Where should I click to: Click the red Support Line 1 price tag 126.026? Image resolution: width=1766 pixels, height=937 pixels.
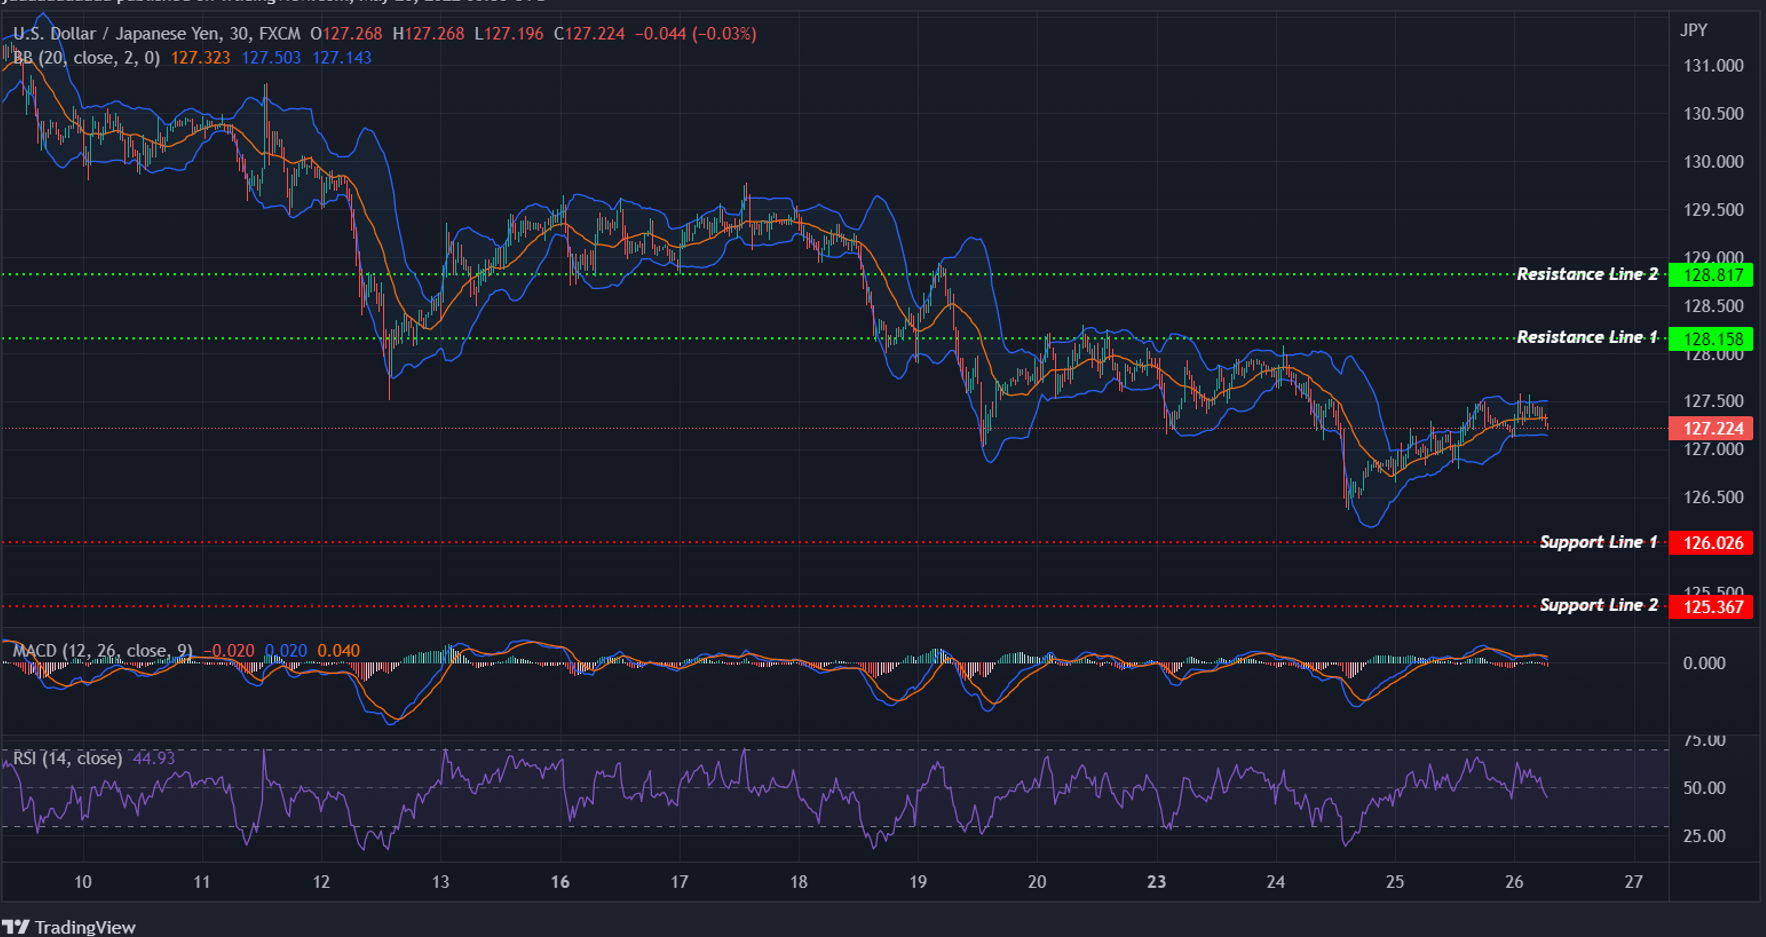[x=1710, y=543]
